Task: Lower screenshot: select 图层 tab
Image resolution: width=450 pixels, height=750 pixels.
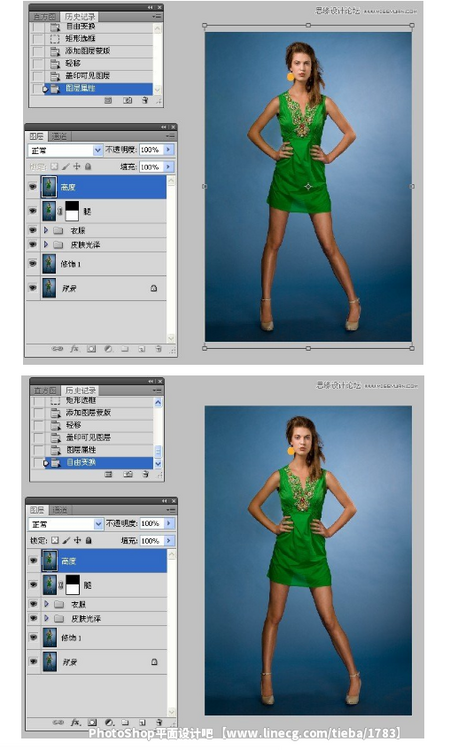Action: point(37,510)
